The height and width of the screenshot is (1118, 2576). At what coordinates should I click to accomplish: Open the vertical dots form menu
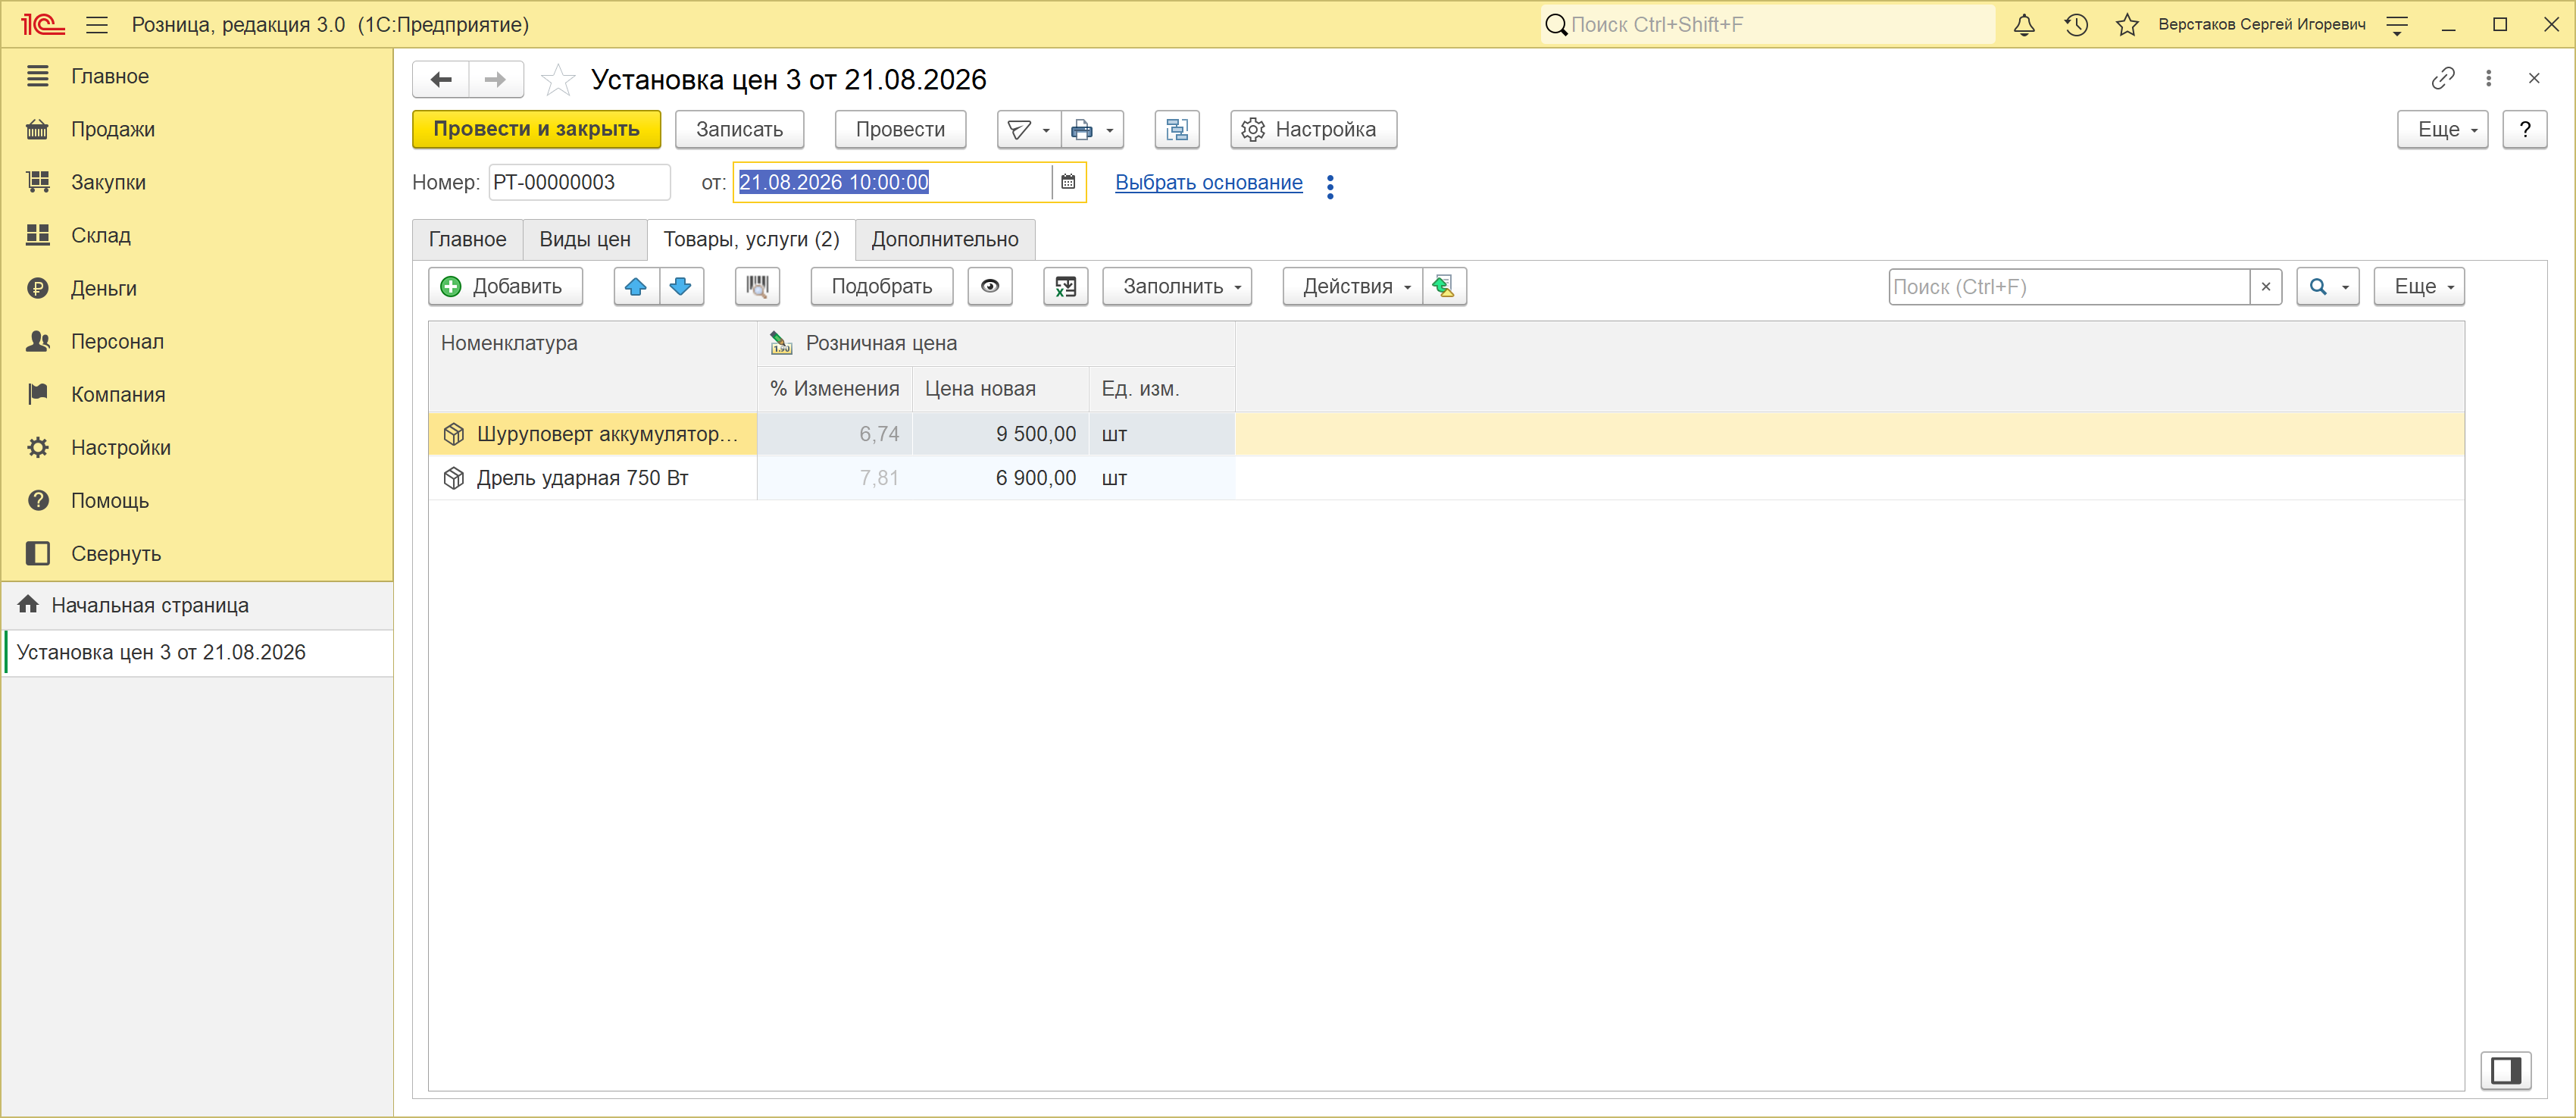2489,78
